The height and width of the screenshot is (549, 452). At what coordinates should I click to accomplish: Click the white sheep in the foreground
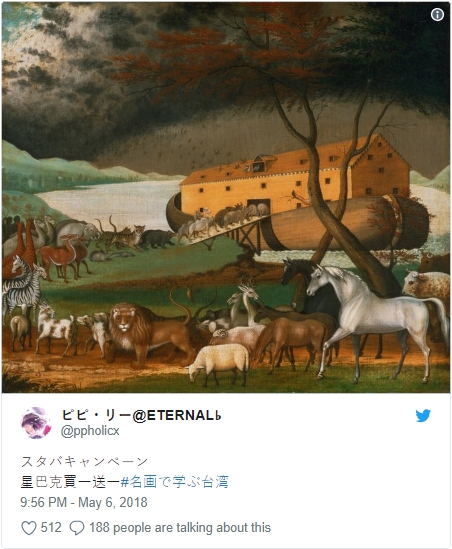(x=219, y=363)
